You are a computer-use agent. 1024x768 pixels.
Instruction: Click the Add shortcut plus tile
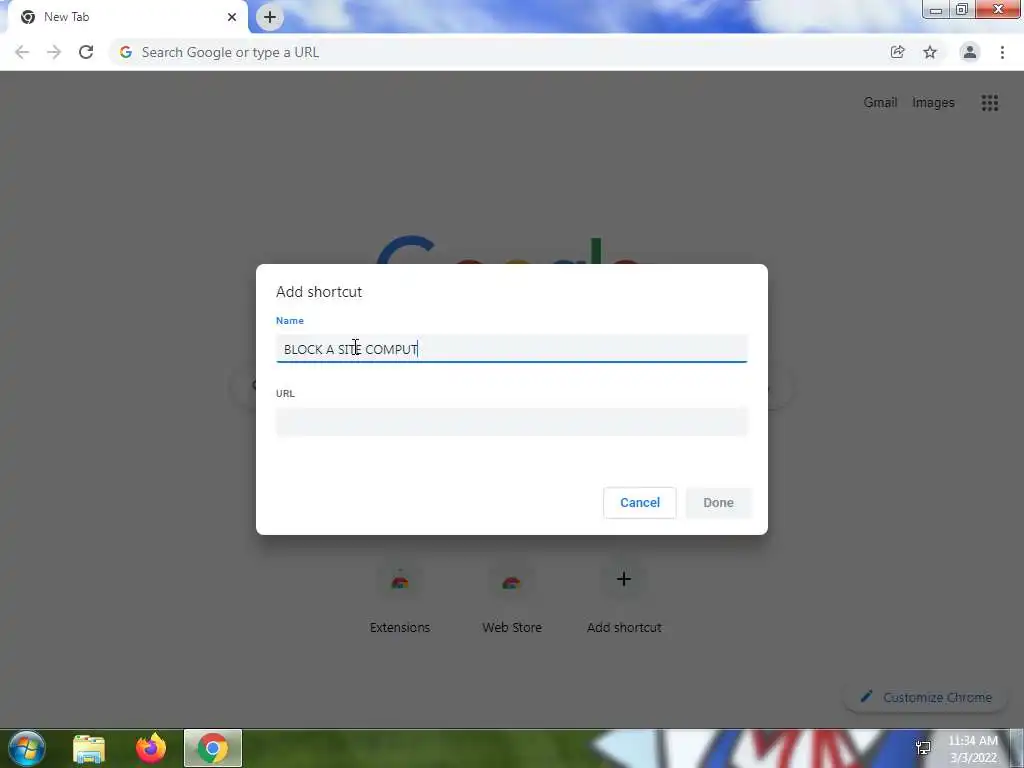pyautogui.click(x=624, y=598)
